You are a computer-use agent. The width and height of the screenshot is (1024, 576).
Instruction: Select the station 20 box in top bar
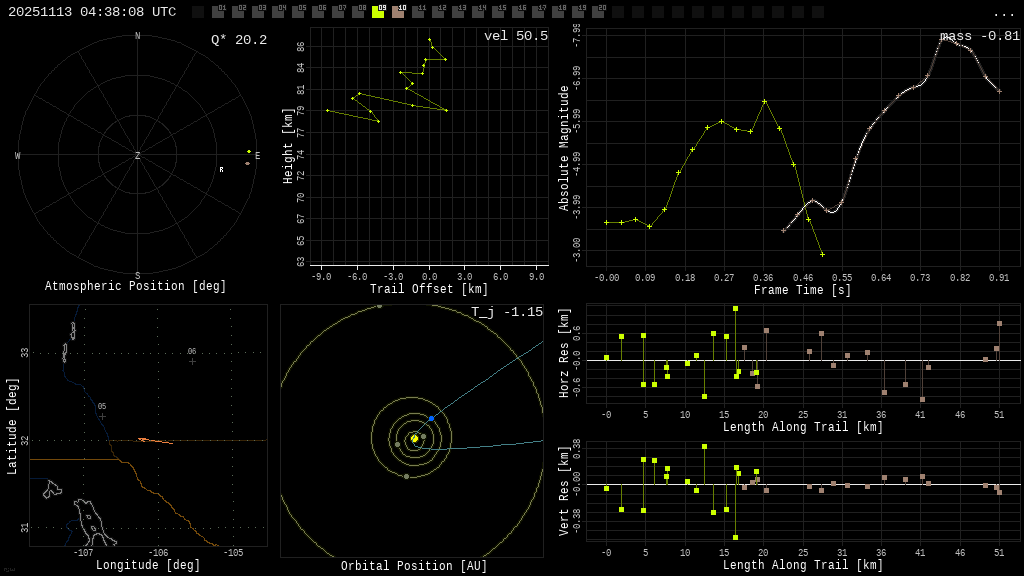click(x=598, y=12)
